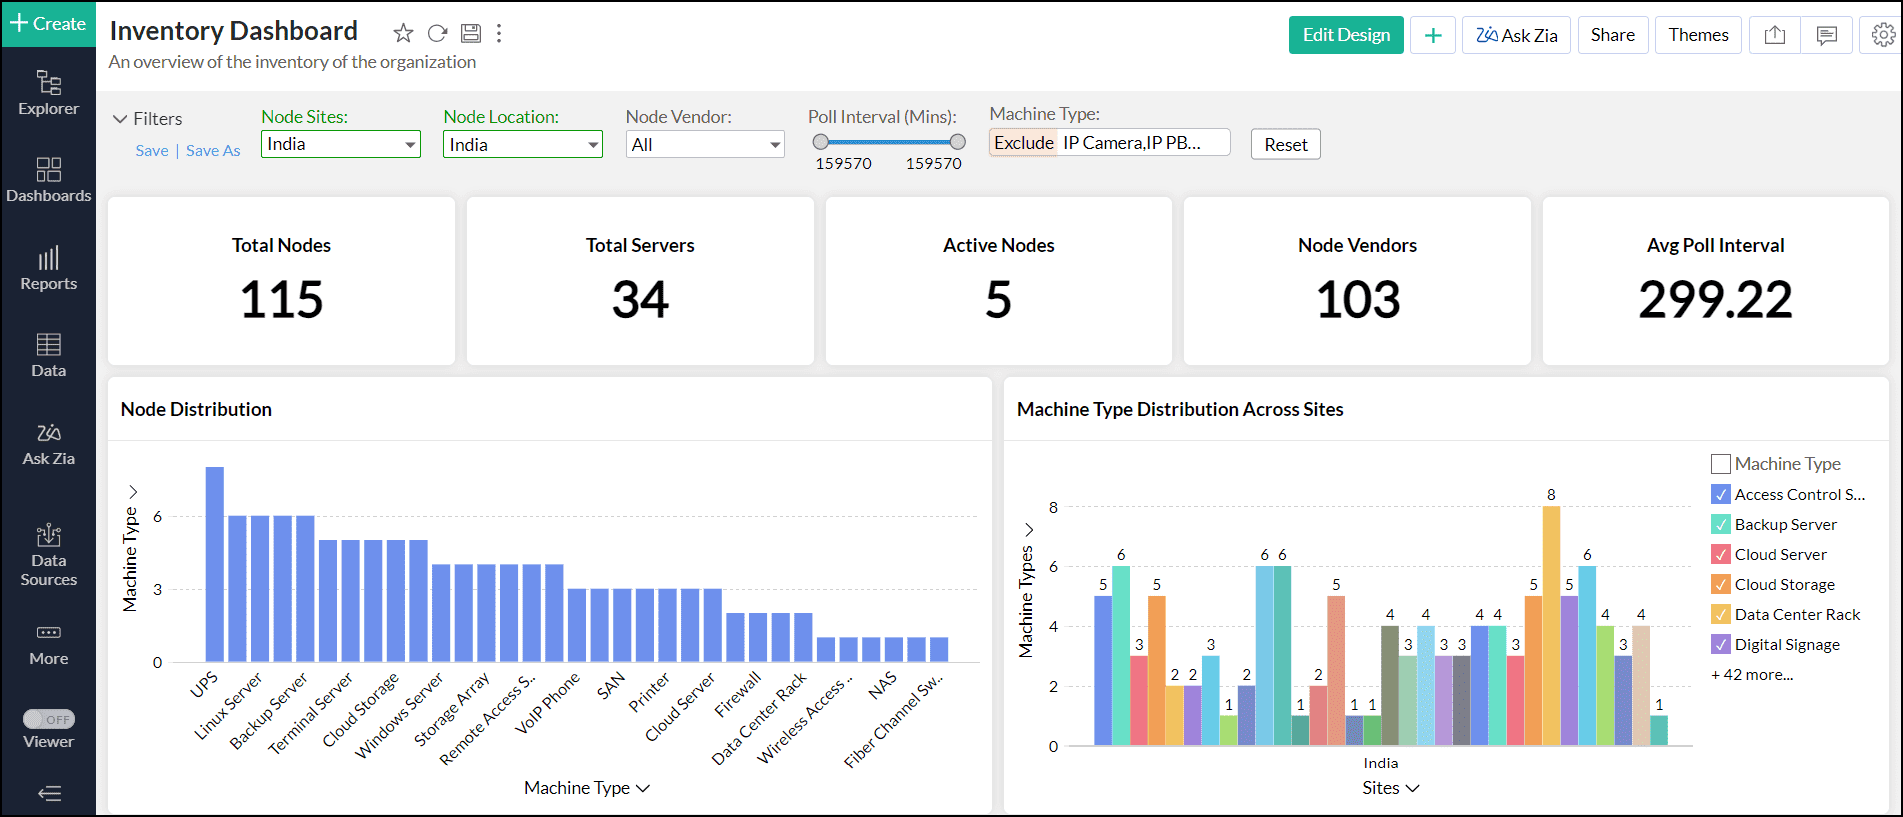
Task: Check the Machine Type legend checkbox
Action: 1720,464
